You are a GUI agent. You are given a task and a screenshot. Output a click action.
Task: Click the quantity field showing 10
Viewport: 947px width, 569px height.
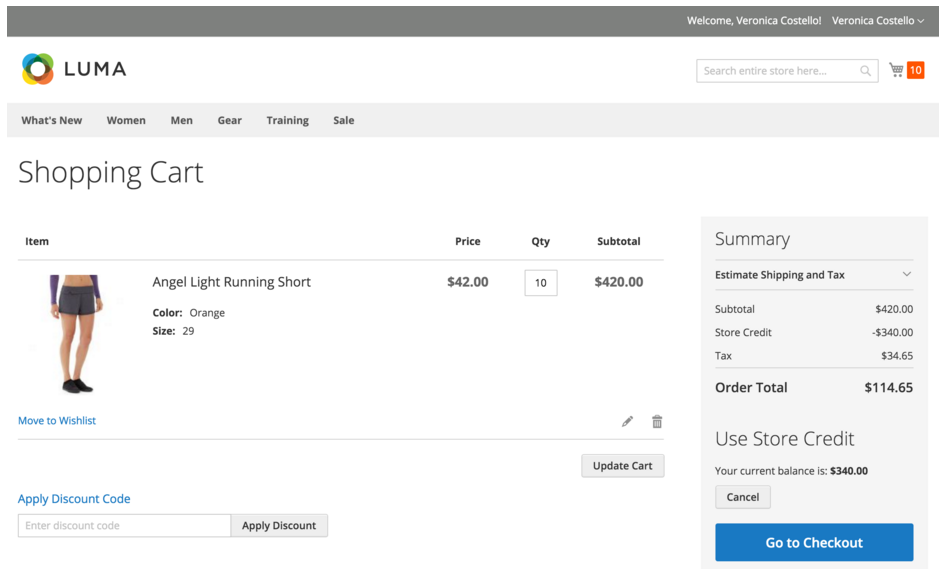(541, 283)
